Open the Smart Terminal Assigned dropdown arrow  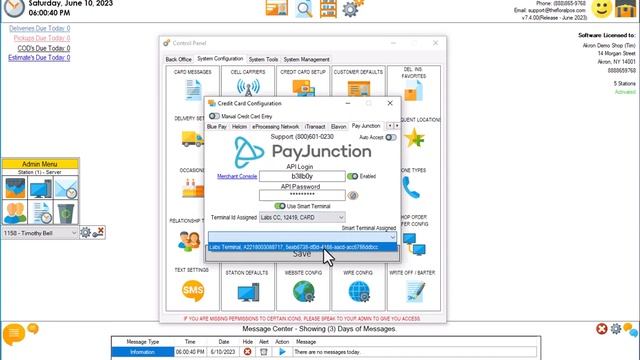(392, 237)
